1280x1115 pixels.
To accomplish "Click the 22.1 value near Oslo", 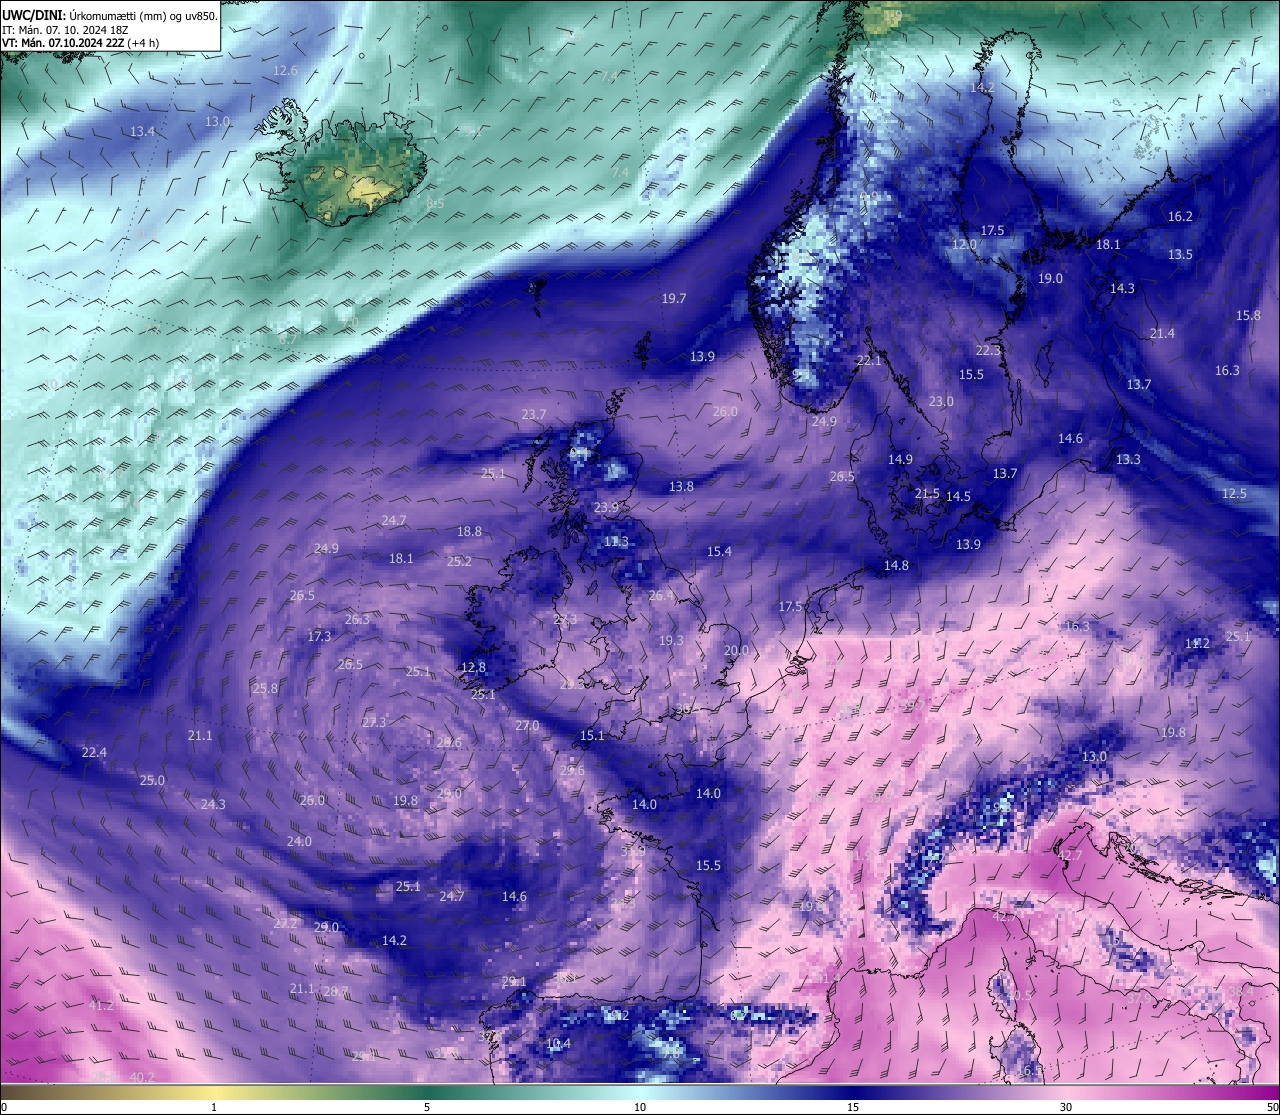I will click(x=869, y=361).
